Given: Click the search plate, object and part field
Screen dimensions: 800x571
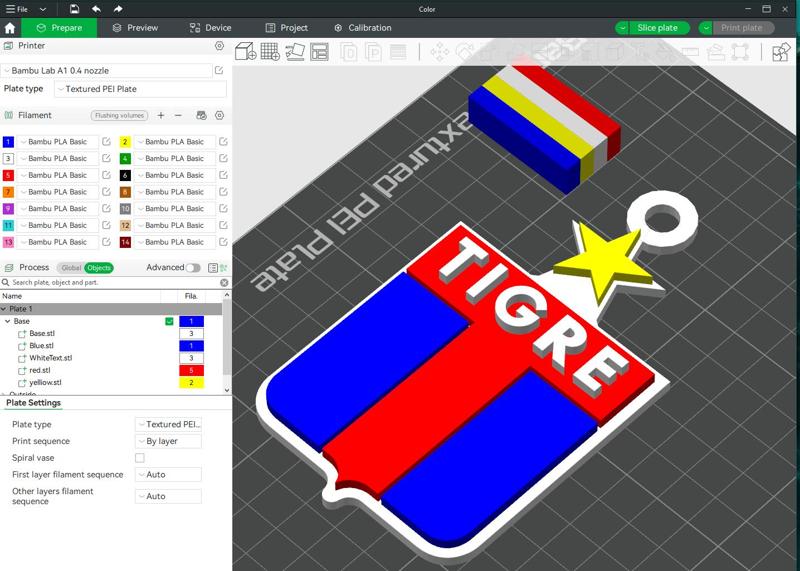Looking at the screenshot, I should pyautogui.click(x=112, y=282).
